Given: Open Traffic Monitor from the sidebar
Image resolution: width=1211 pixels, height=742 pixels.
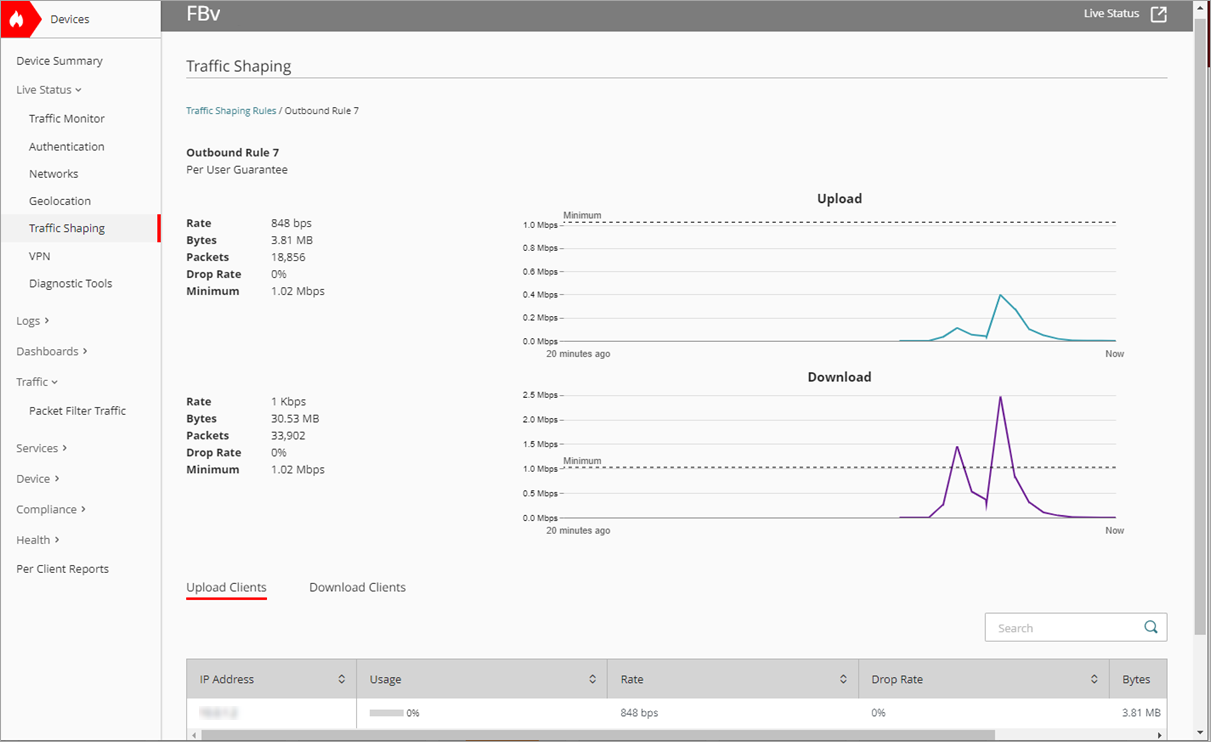Looking at the screenshot, I should [x=66, y=118].
